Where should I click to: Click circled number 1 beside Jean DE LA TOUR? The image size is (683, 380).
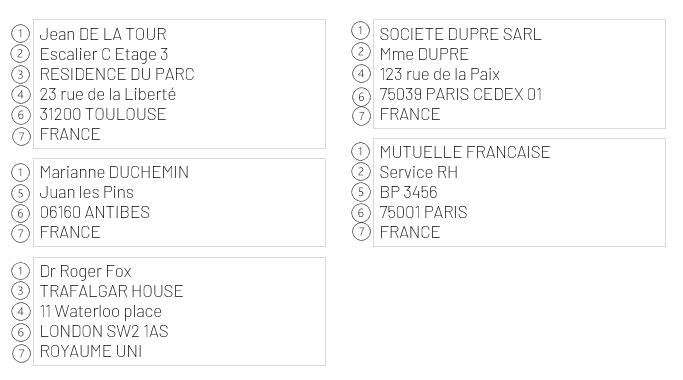pos(20,34)
